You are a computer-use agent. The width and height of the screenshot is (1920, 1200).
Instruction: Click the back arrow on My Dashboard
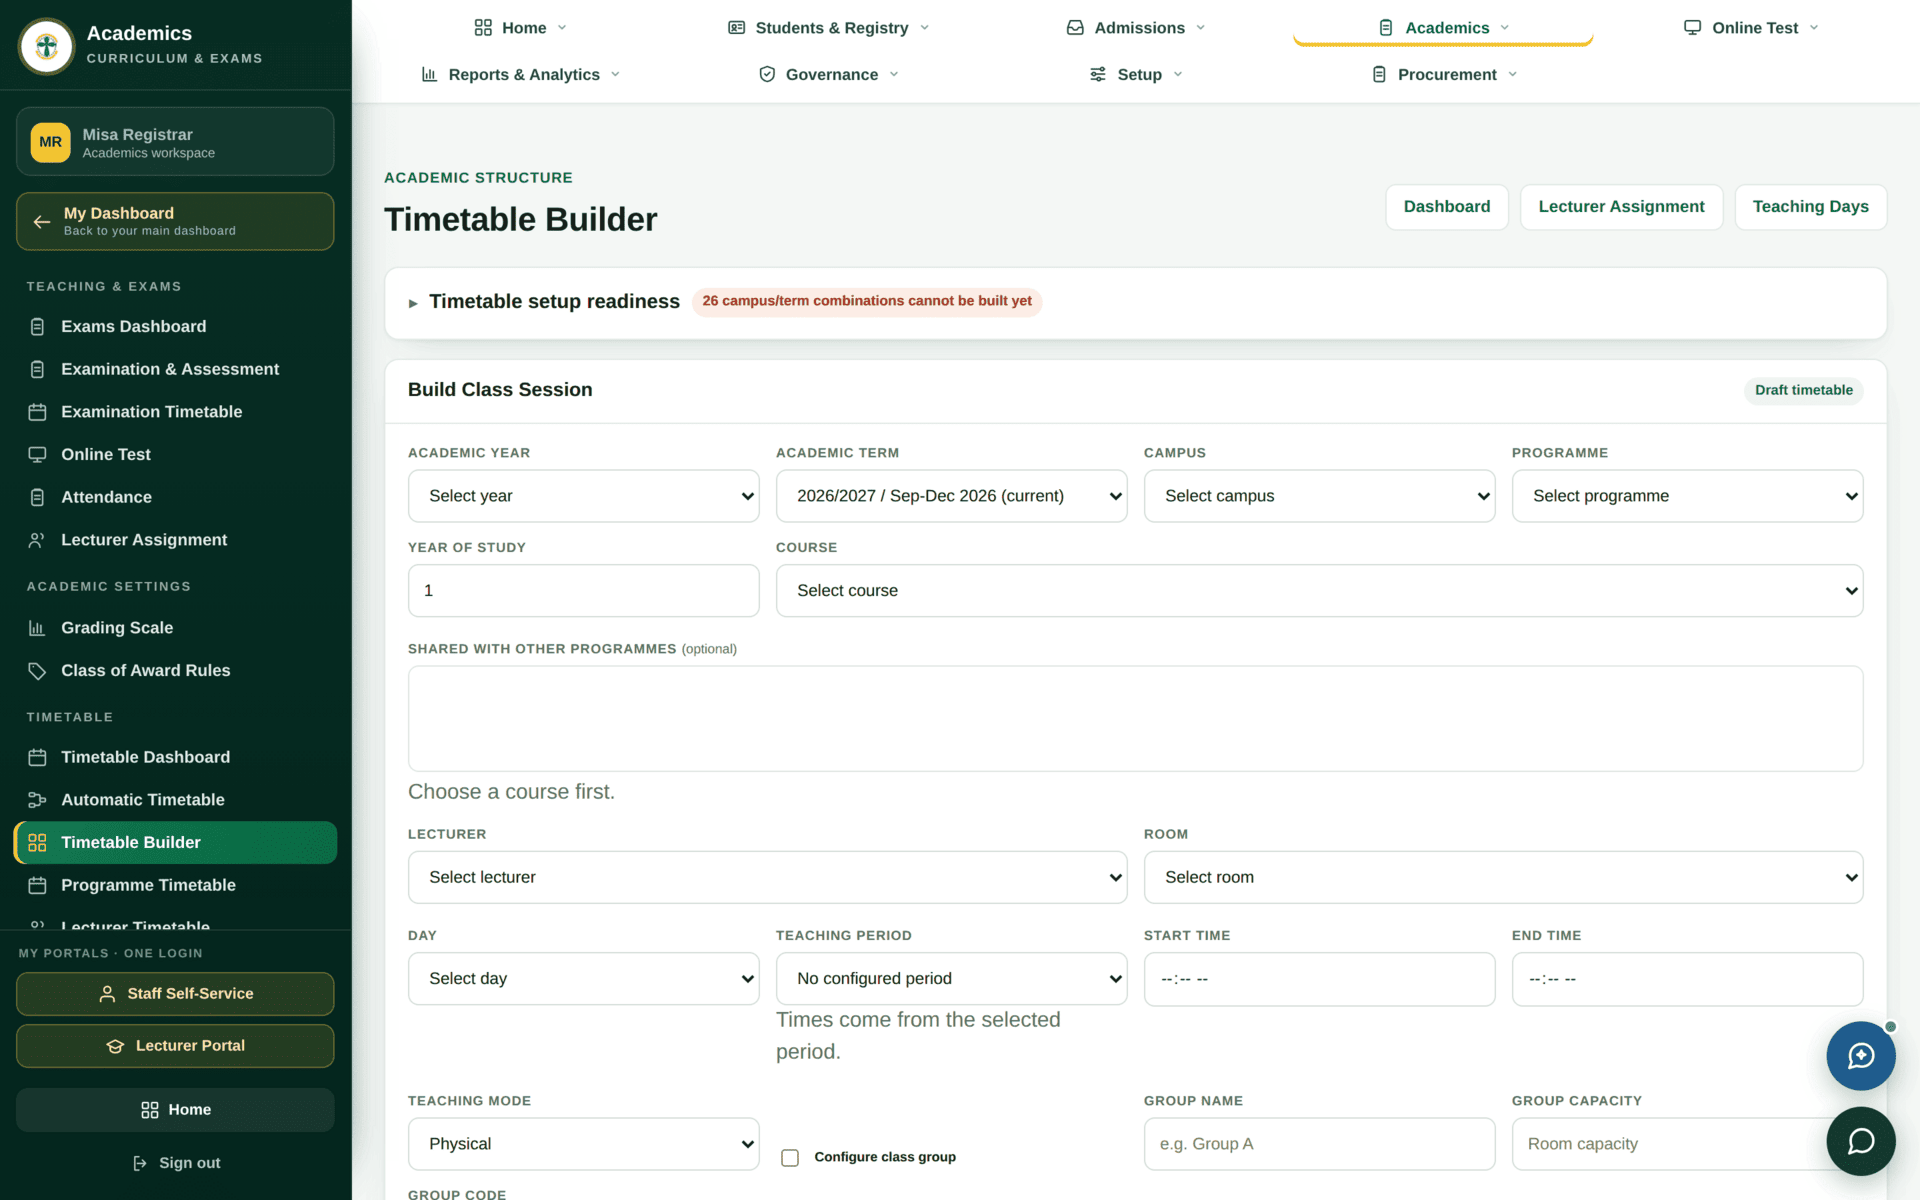[42, 222]
